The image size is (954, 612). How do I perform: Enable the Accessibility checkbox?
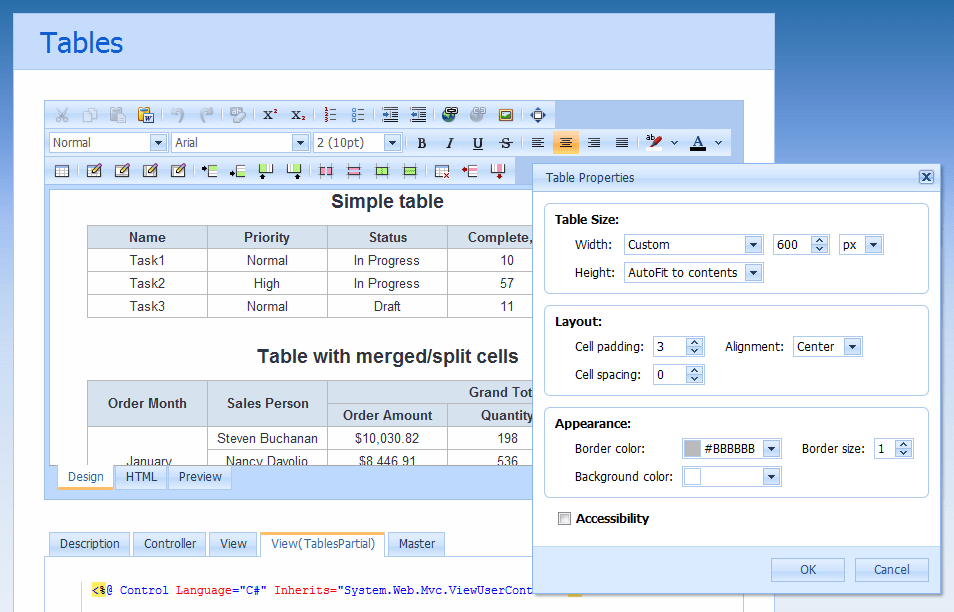[x=564, y=519]
